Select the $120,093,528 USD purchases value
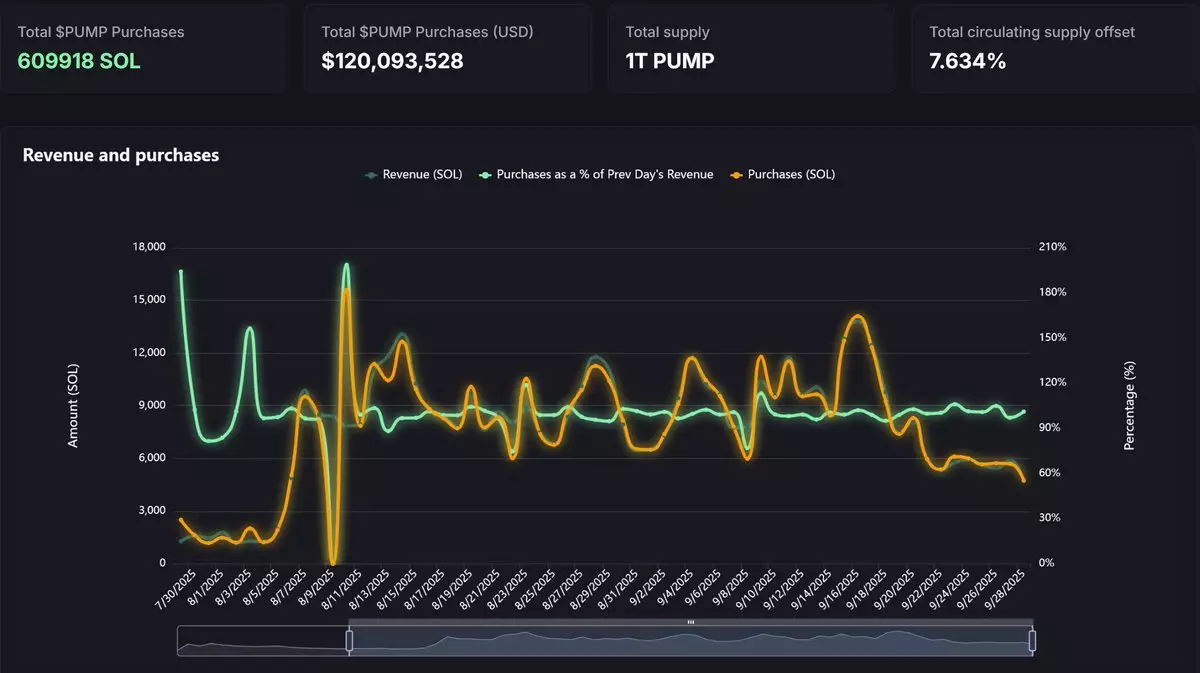1200x673 pixels. [392, 61]
